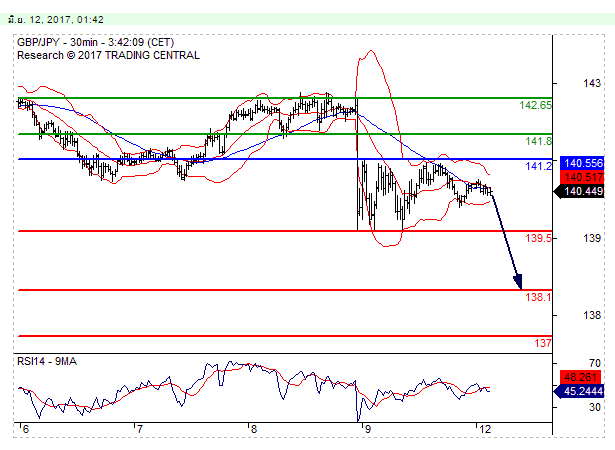Screen dimensions: 615x450
Task: Click the RSI axis label 70
Action: pyautogui.click(x=595, y=363)
